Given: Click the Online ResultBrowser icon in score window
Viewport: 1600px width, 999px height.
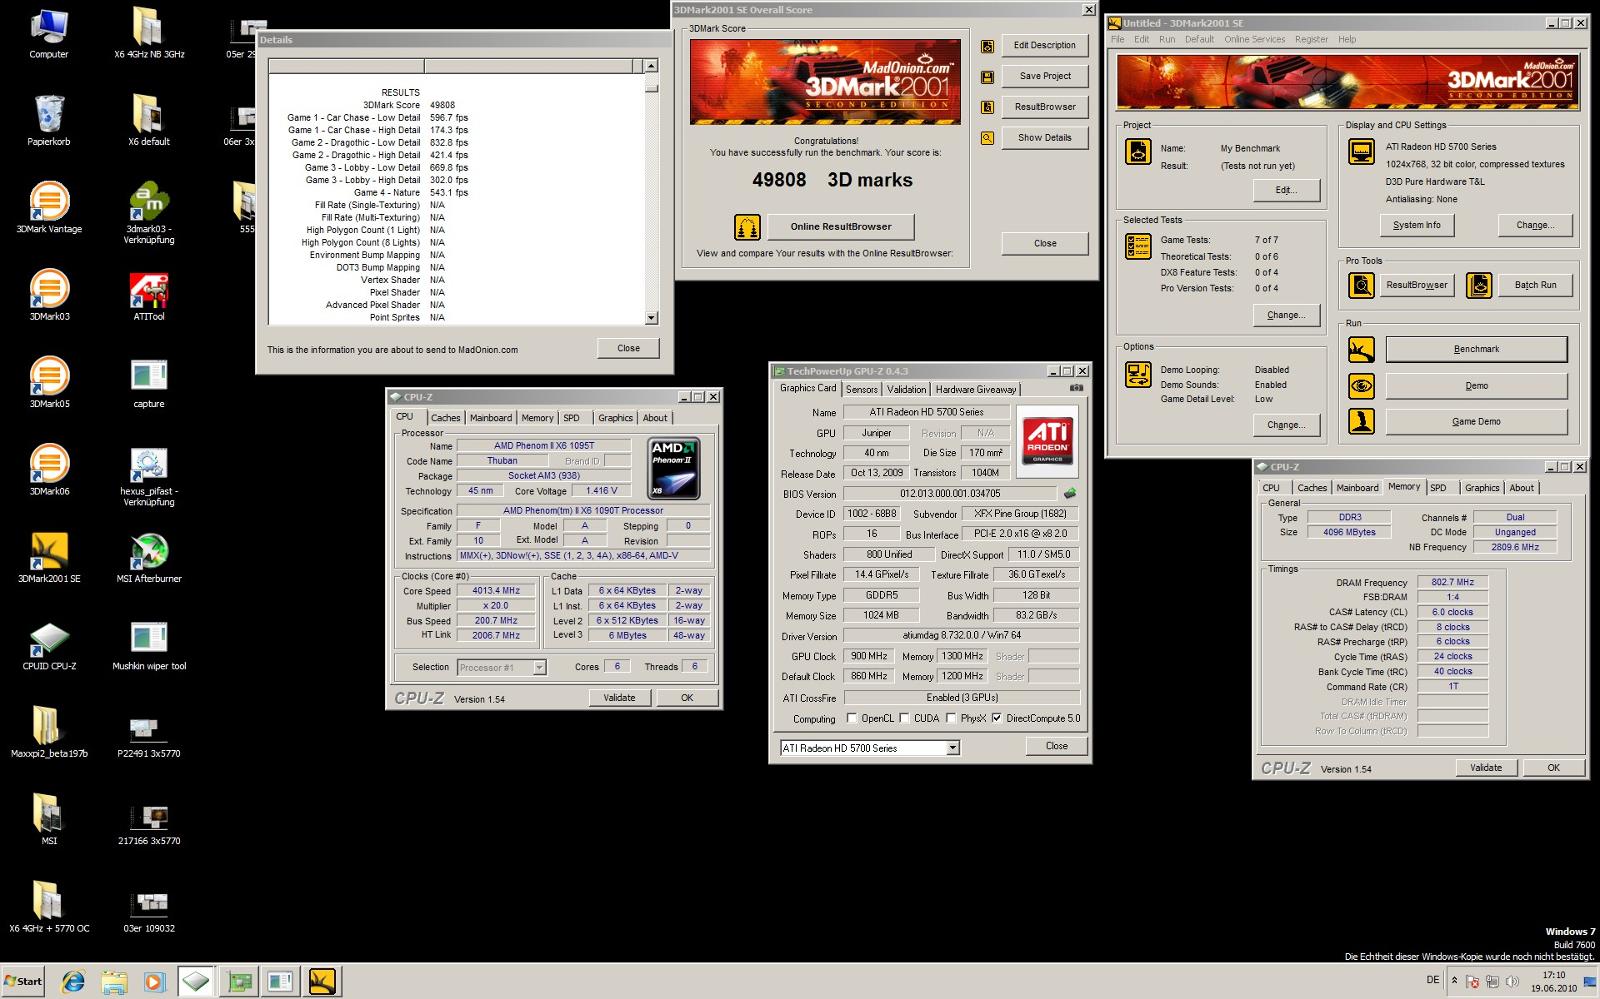Looking at the screenshot, I should click(747, 227).
